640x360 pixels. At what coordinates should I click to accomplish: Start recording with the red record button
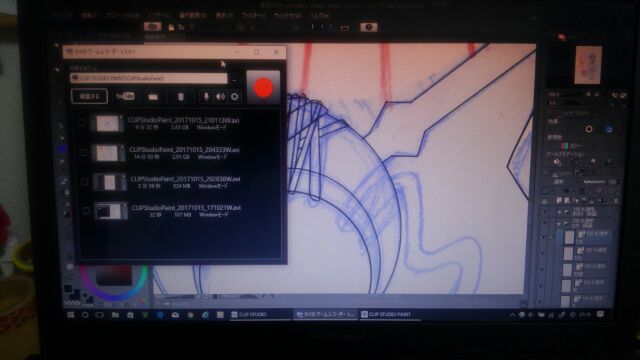263,88
